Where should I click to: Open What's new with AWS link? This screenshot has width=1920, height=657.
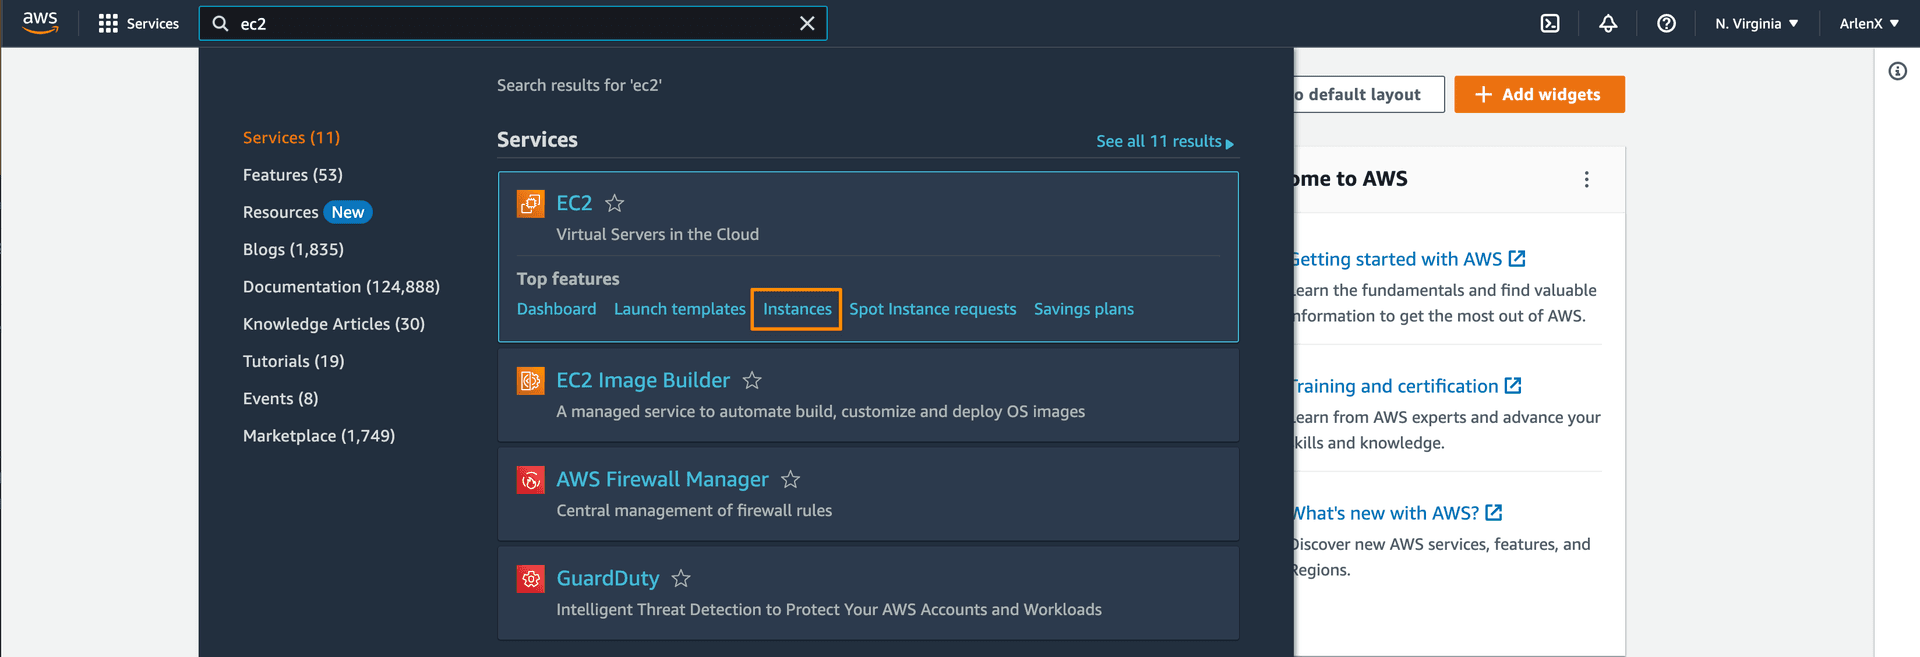tap(1398, 513)
